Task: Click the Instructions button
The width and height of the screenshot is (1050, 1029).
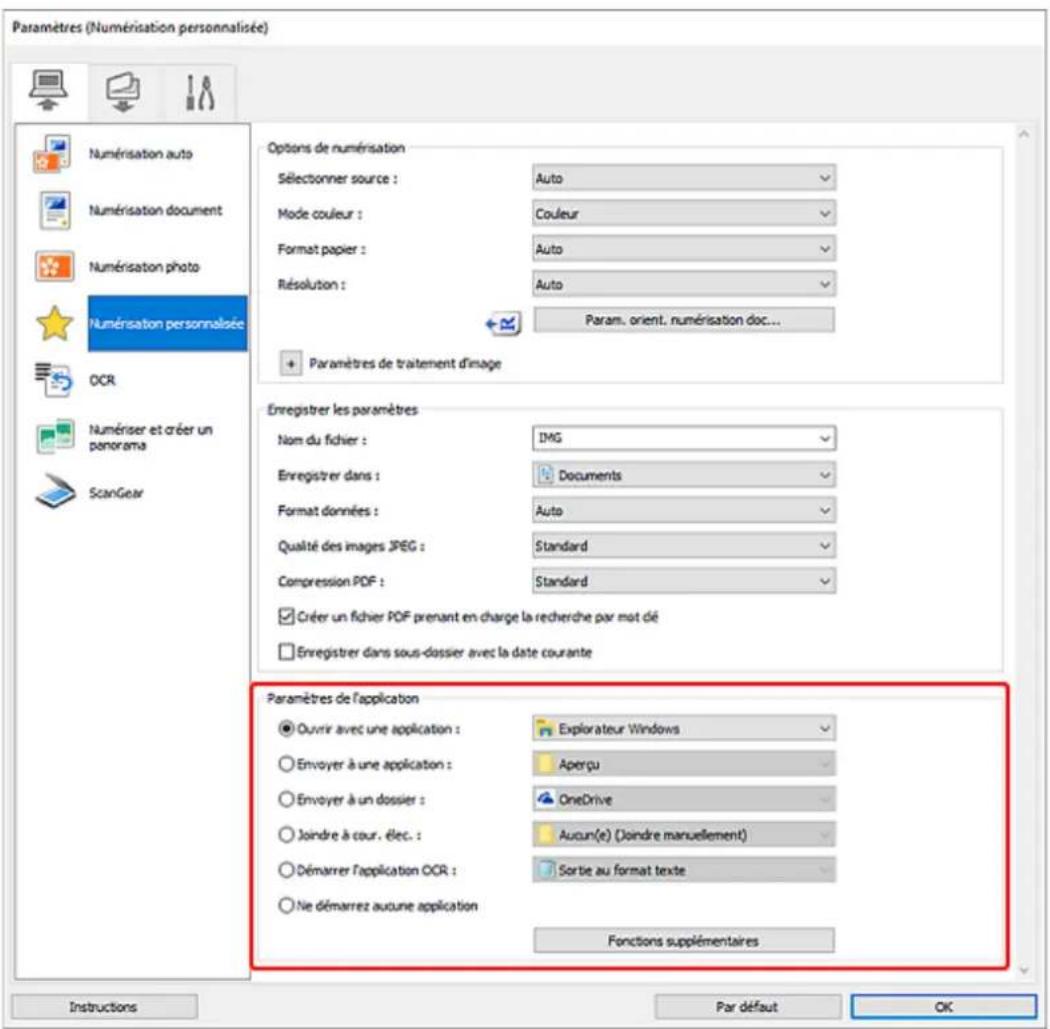Action: pos(104,1007)
